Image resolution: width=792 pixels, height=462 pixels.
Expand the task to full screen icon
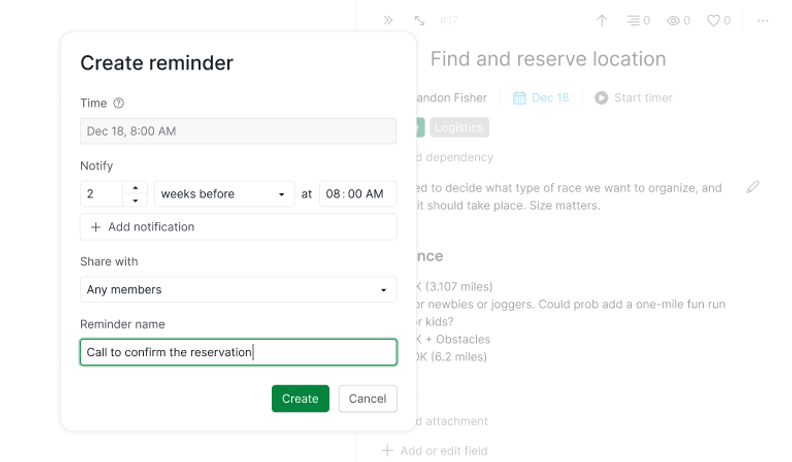click(x=419, y=20)
